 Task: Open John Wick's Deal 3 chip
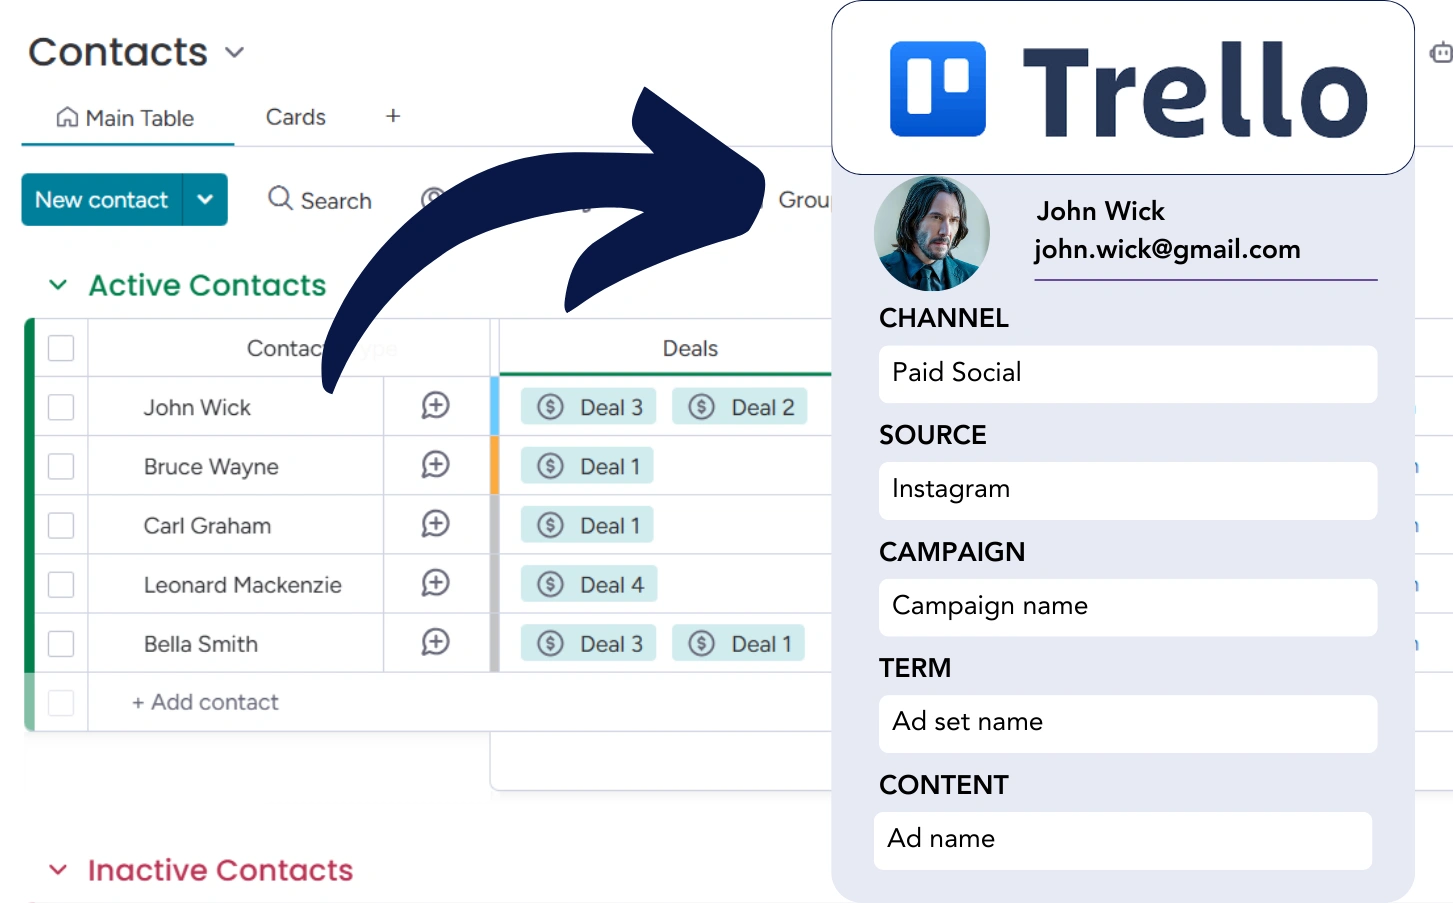coord(588,406)
